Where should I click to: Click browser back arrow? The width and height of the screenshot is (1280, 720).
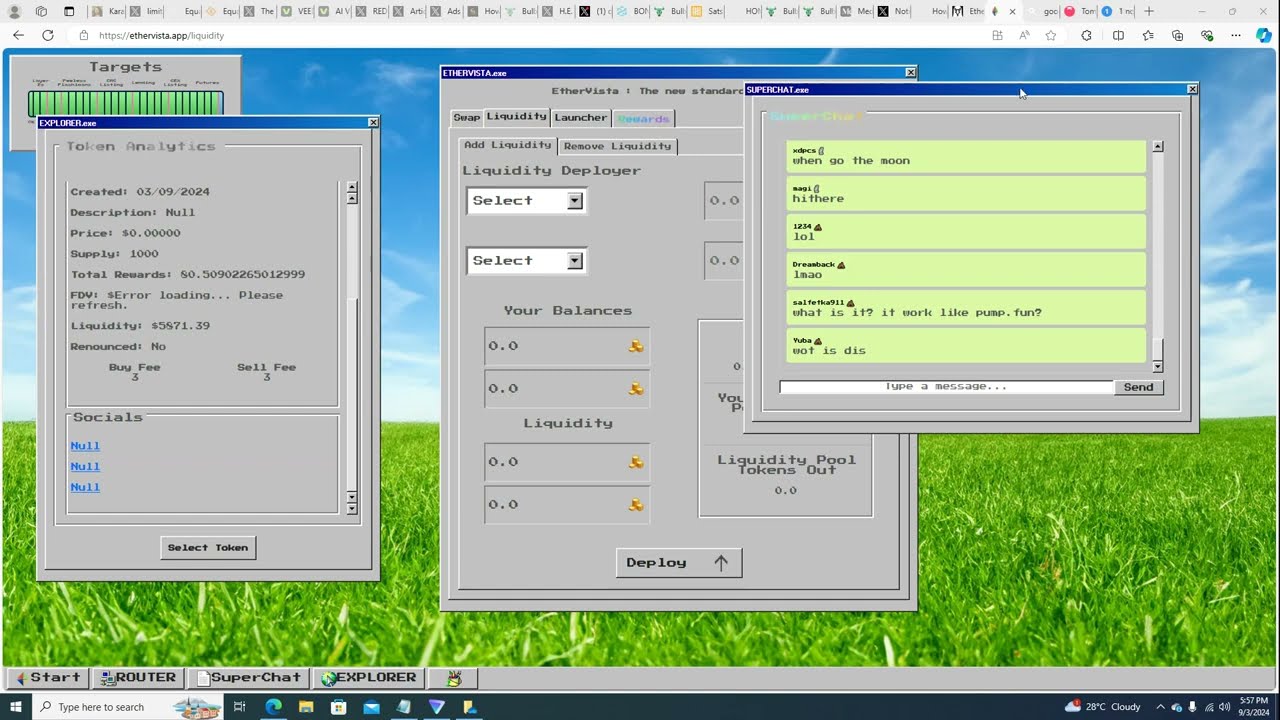point(18,35)
